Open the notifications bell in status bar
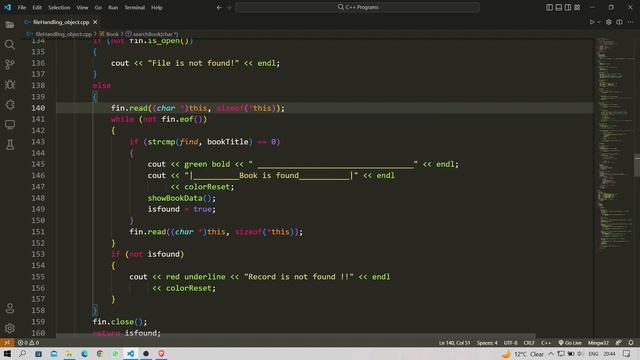Image resolution: width=640 pixels, height=360 pixels. 631,343
